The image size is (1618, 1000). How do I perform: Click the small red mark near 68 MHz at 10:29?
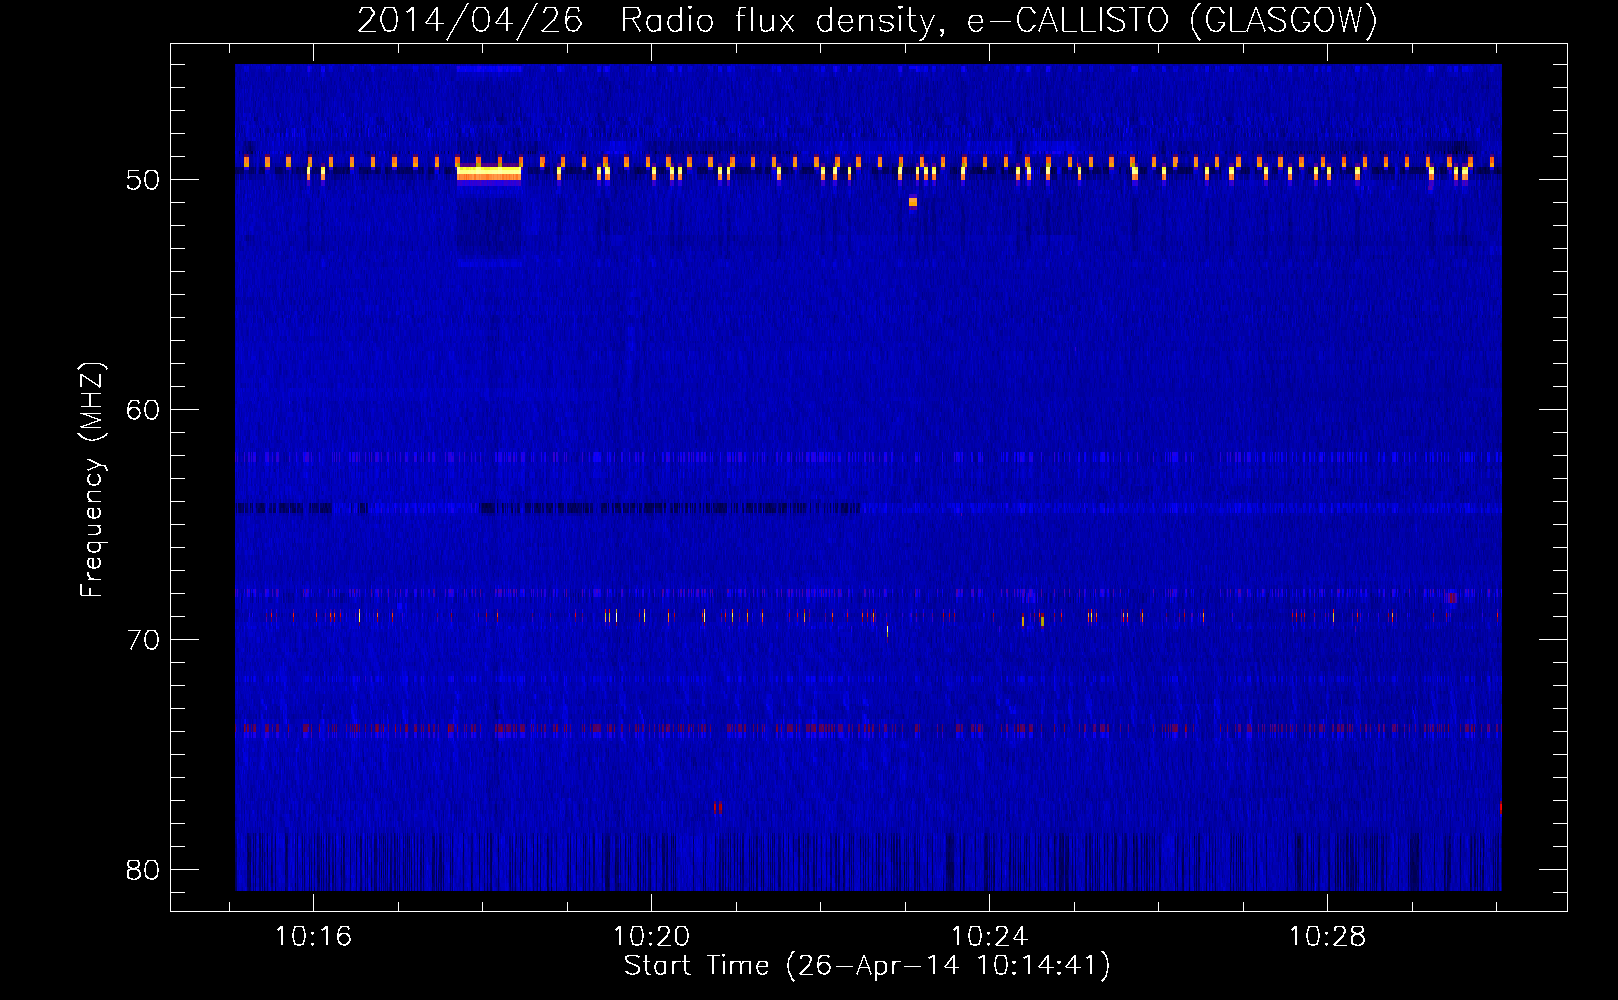pyautogui.click(x=1451, y=598)
